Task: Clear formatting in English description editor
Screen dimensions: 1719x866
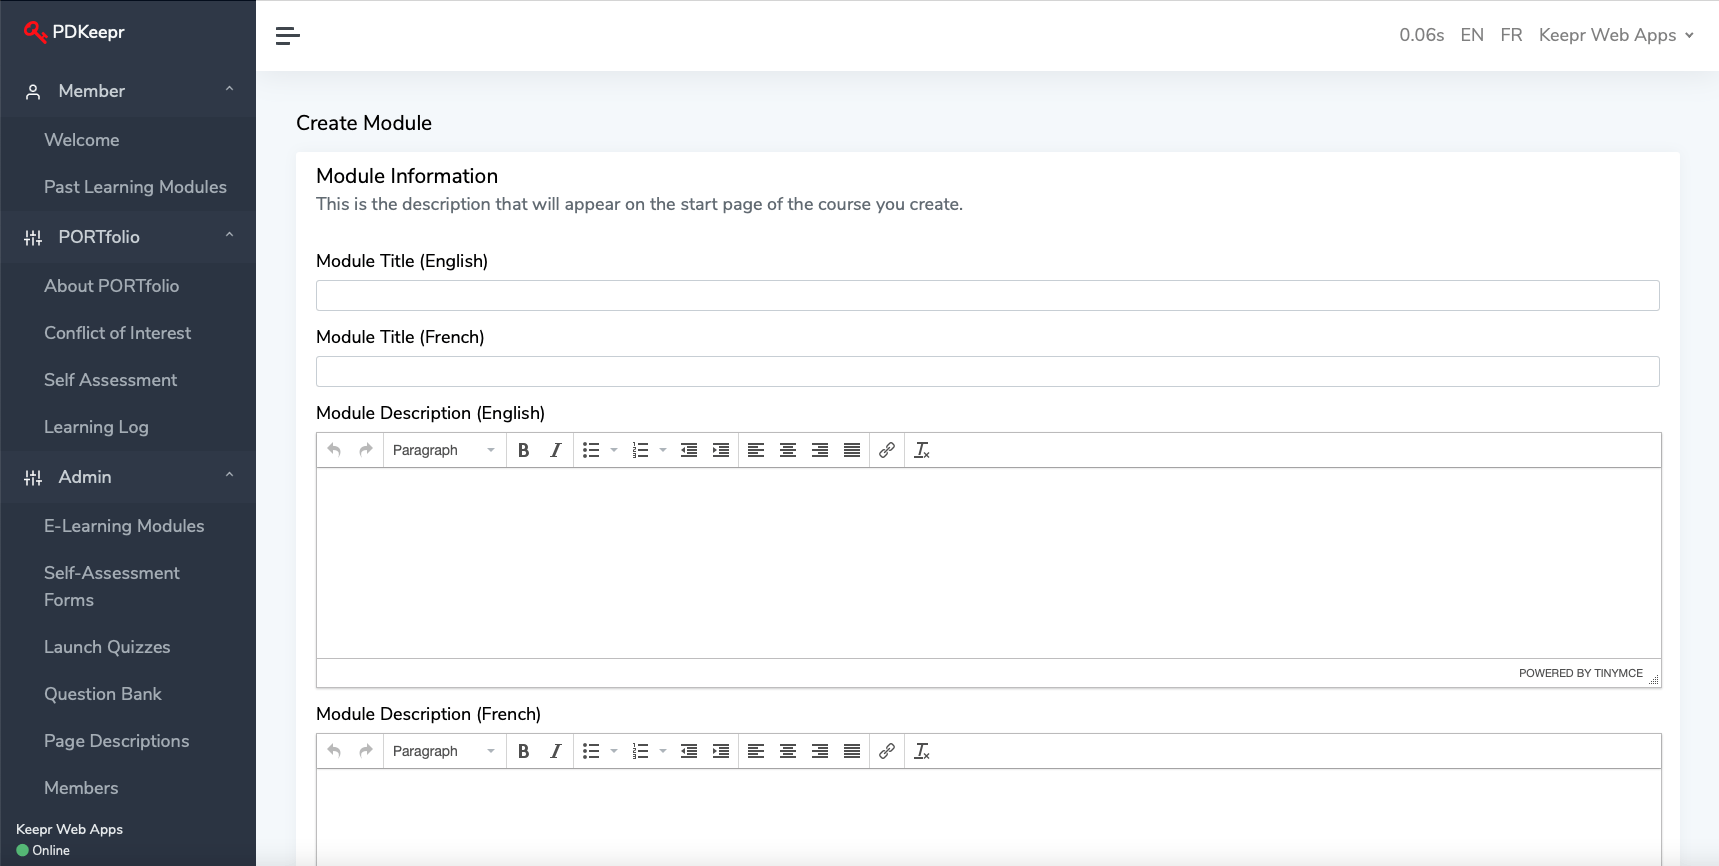Action: 922,450
